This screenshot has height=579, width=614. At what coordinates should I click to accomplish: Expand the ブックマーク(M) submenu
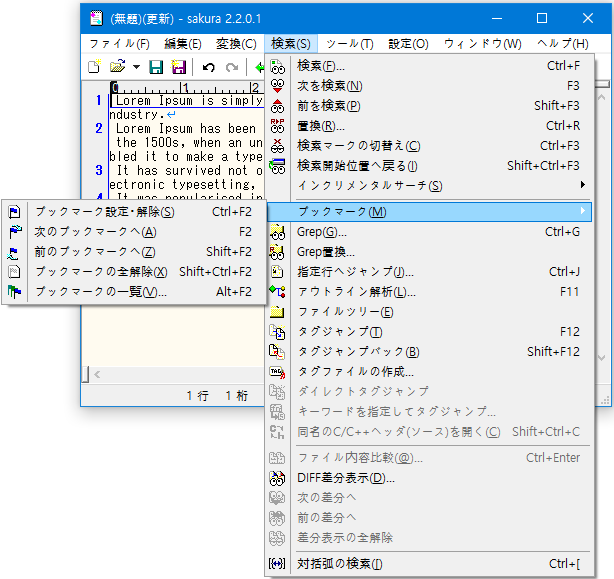coord(430,212)
